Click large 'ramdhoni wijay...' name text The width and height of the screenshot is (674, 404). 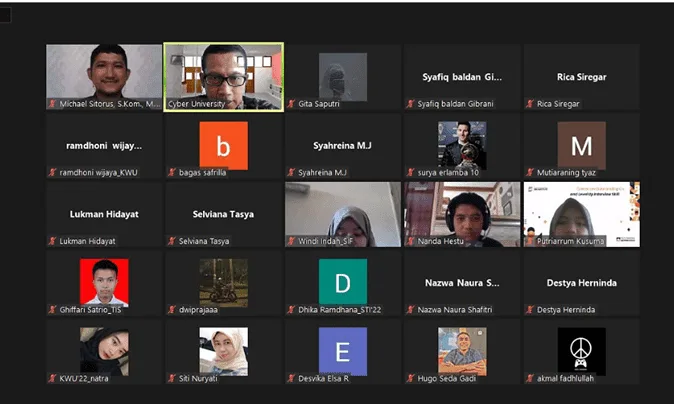104,146
